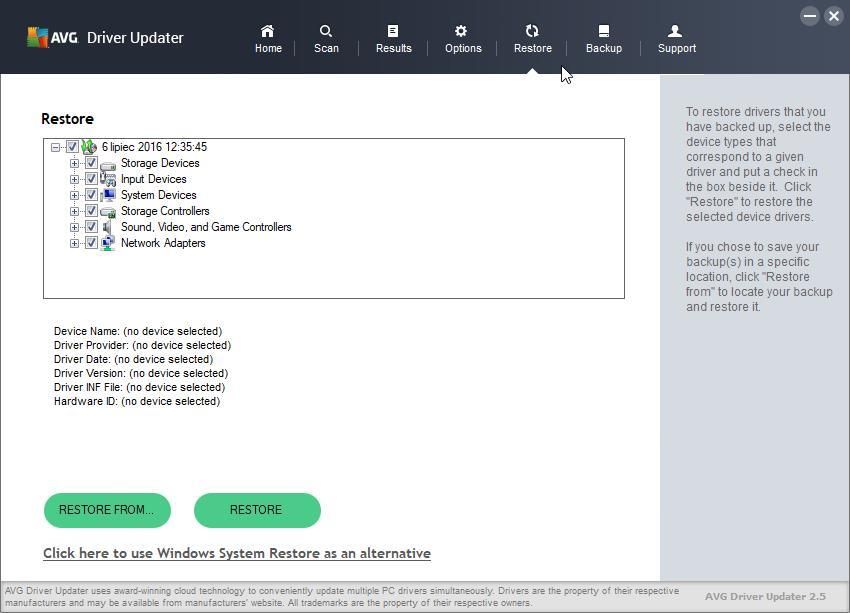Click the Hardware ID info line
Image resolution: width=850 pixels, height=613 pixels.
coord(137,402)
